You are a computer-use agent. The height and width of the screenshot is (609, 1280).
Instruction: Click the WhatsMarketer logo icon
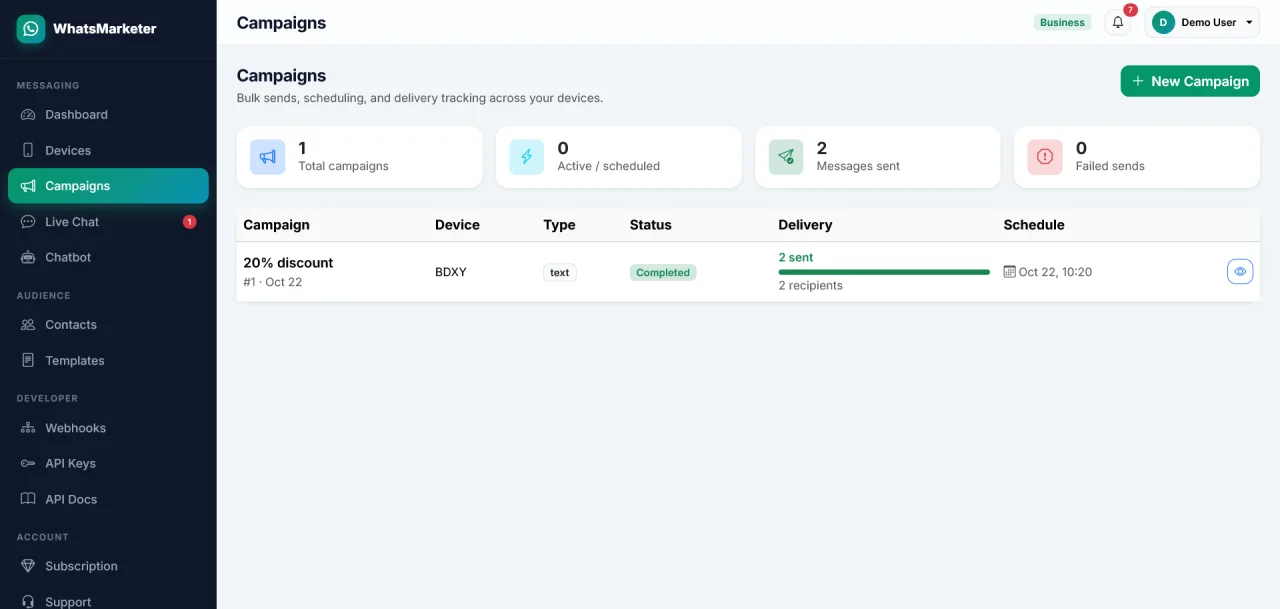pyautogui.click(x=31, y=29)
